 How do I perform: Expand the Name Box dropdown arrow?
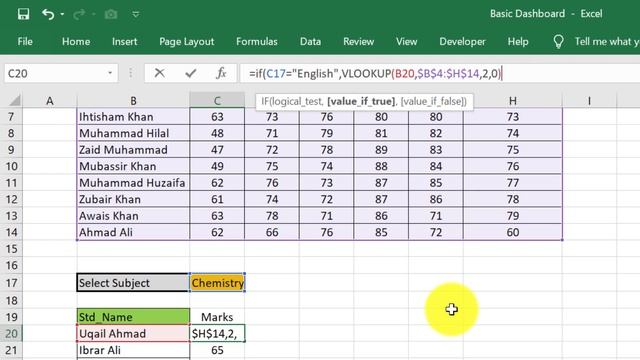(x=110, y=73)
